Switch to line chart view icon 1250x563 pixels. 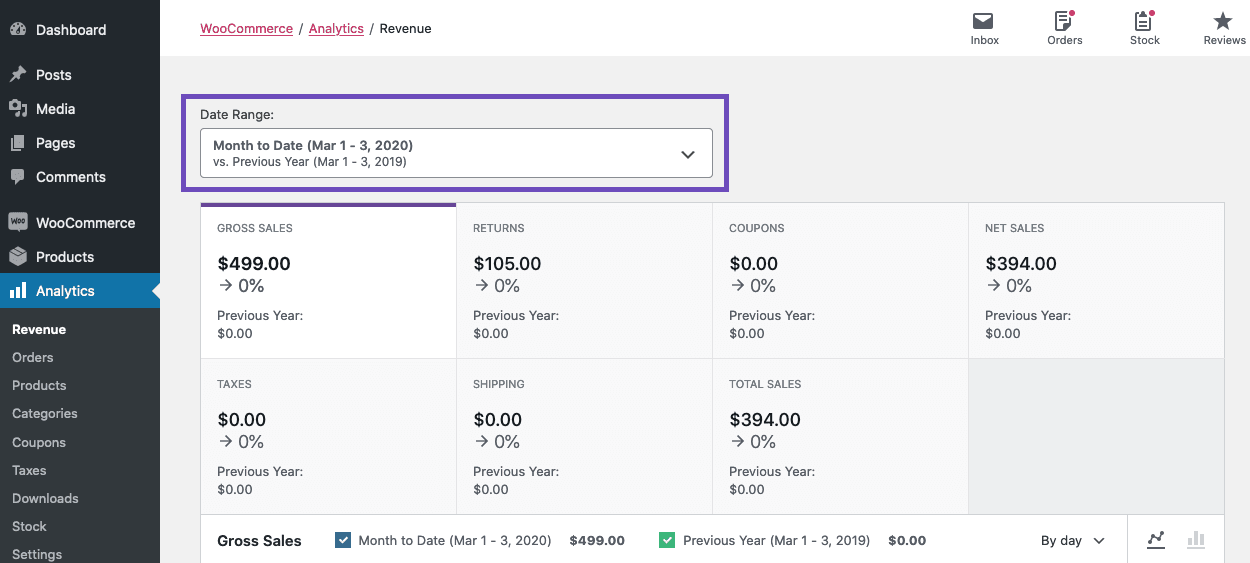tap(1156, 540)
